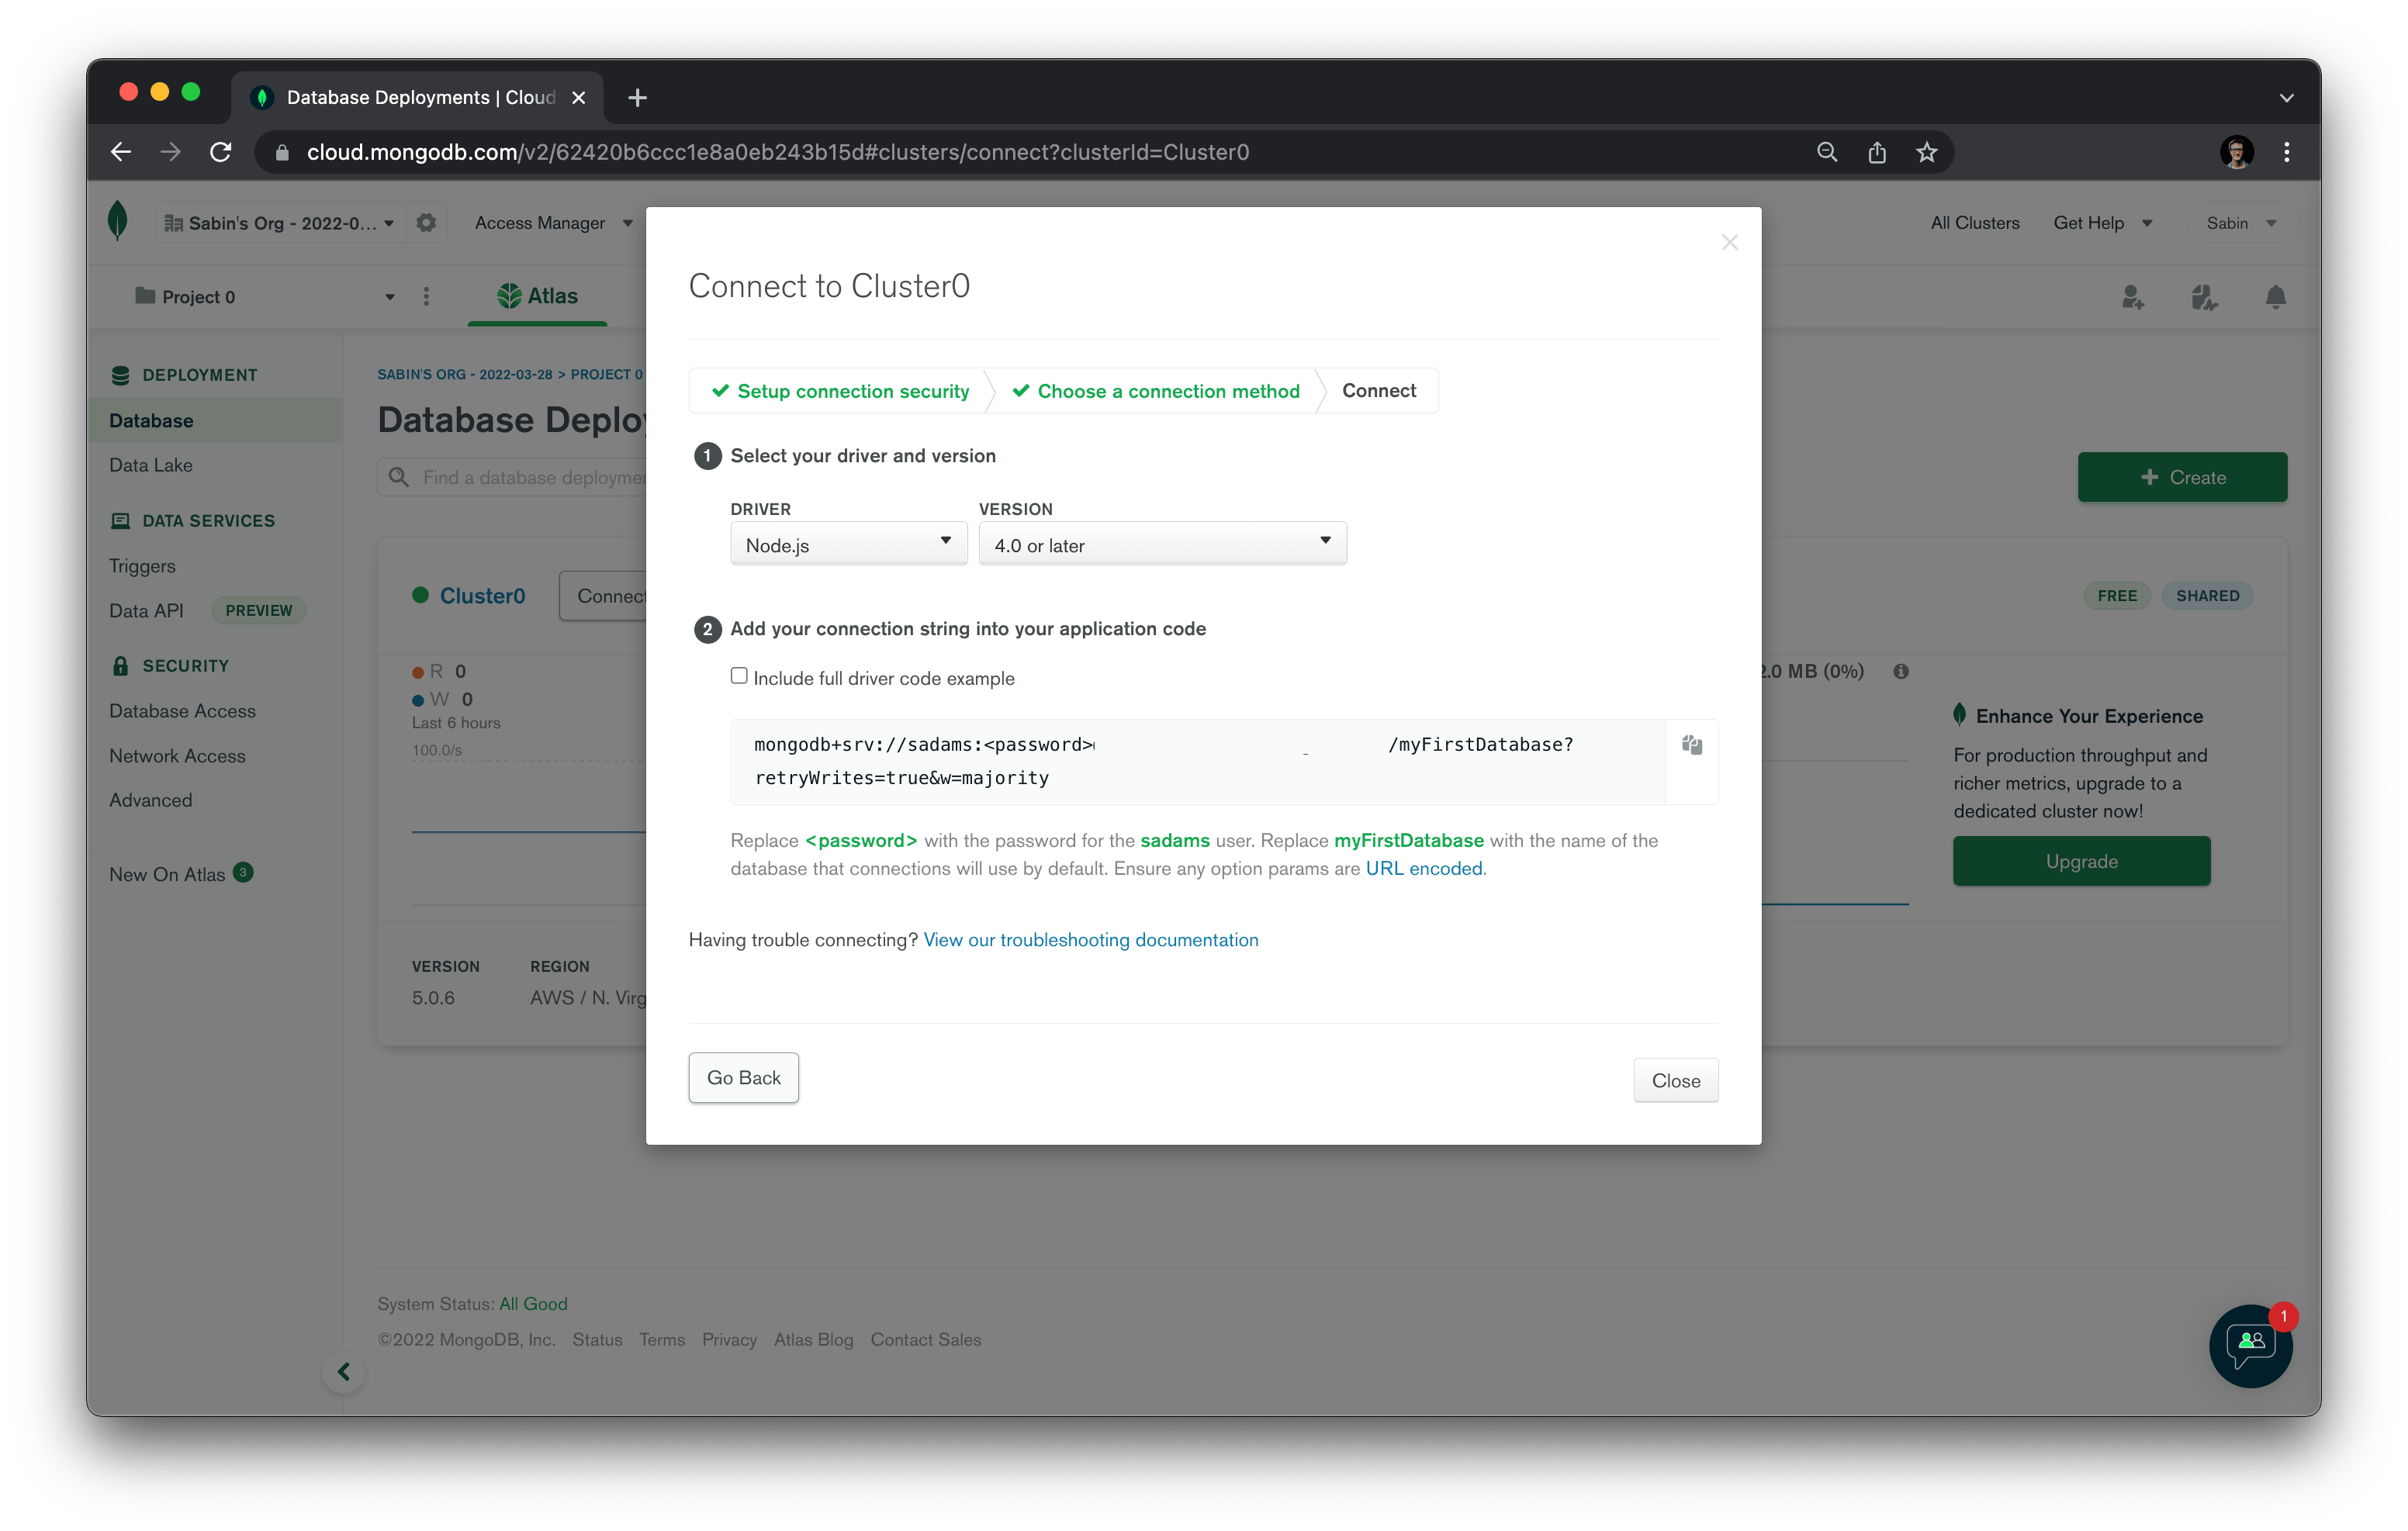2408x1531 pixels.
Task: Open the Chrome three-dot menu
Action: point(2286,152)
